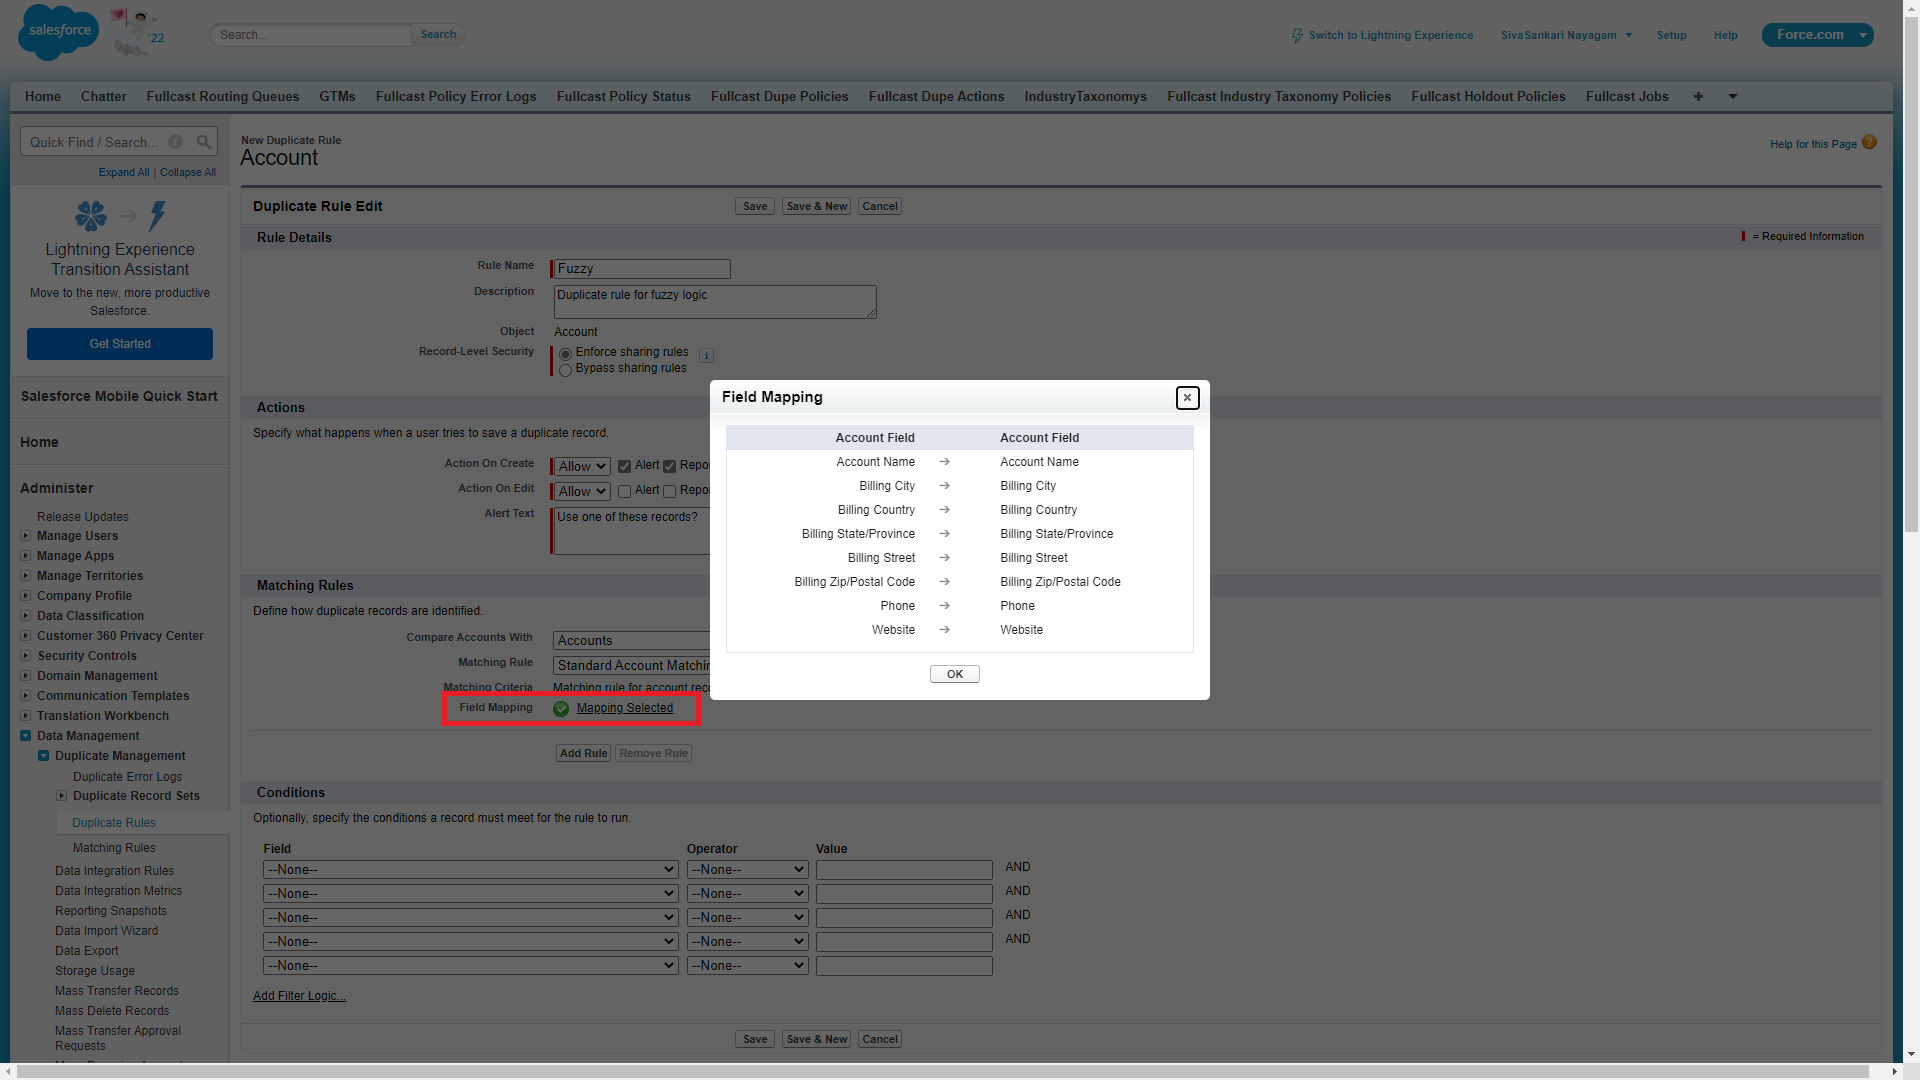Viewport: 1920px width, 1080px height.
Task: Select Enforce sharing rules radio button
Action: coord(566,354)
